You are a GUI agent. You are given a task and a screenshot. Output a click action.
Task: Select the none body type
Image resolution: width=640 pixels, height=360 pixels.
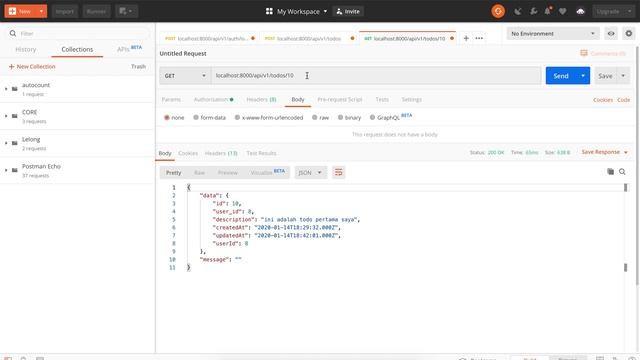(174, 118)
